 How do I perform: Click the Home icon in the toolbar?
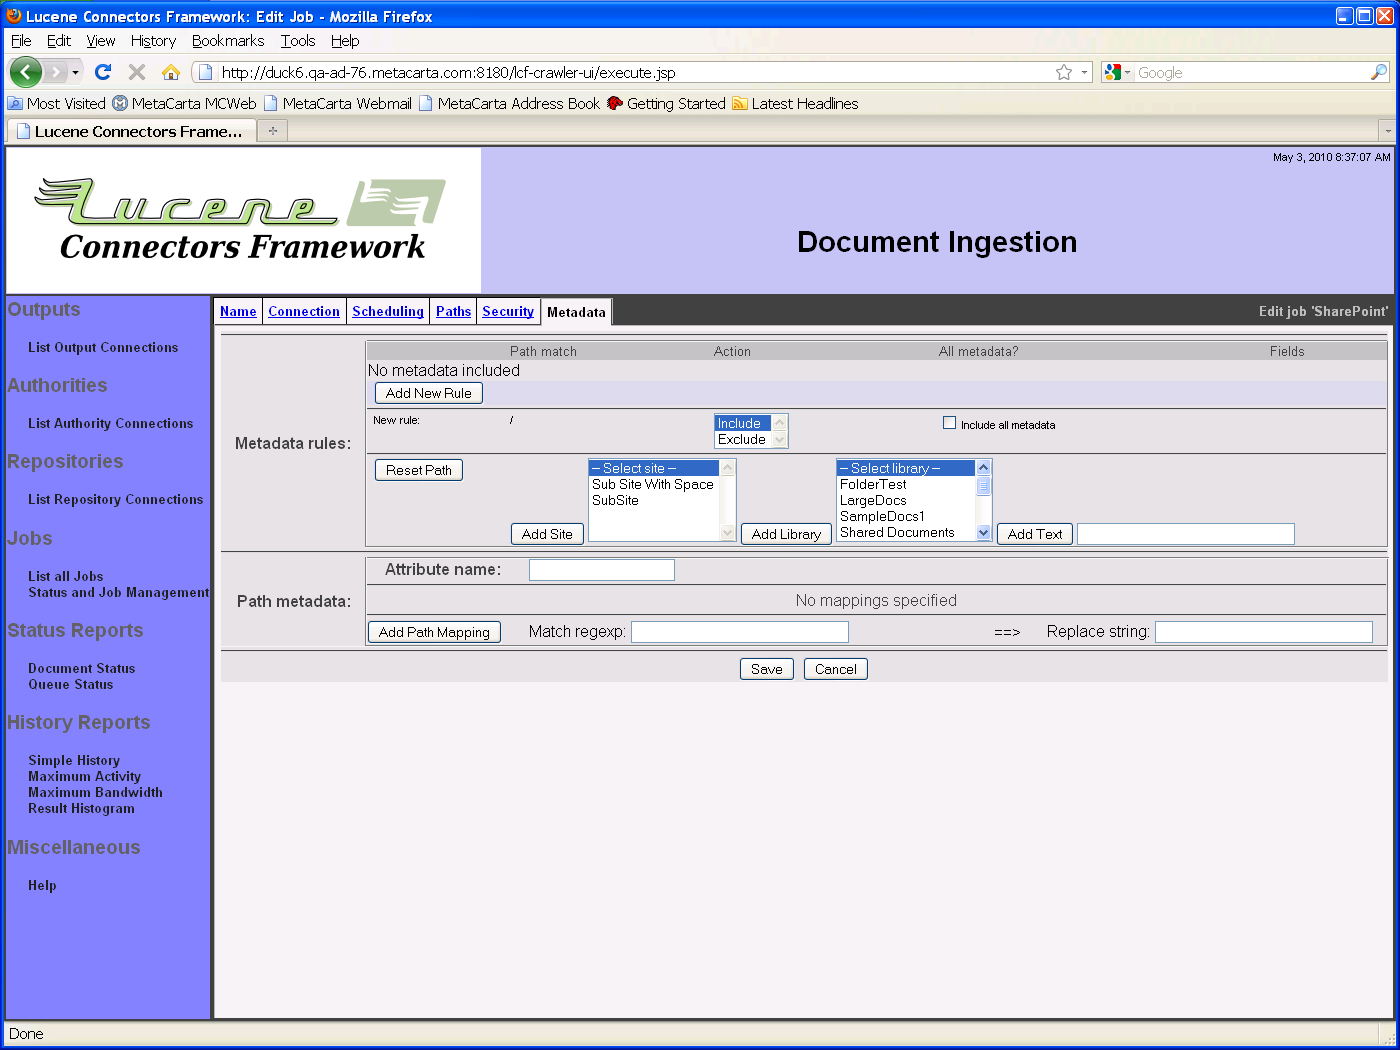pos(171,72)
